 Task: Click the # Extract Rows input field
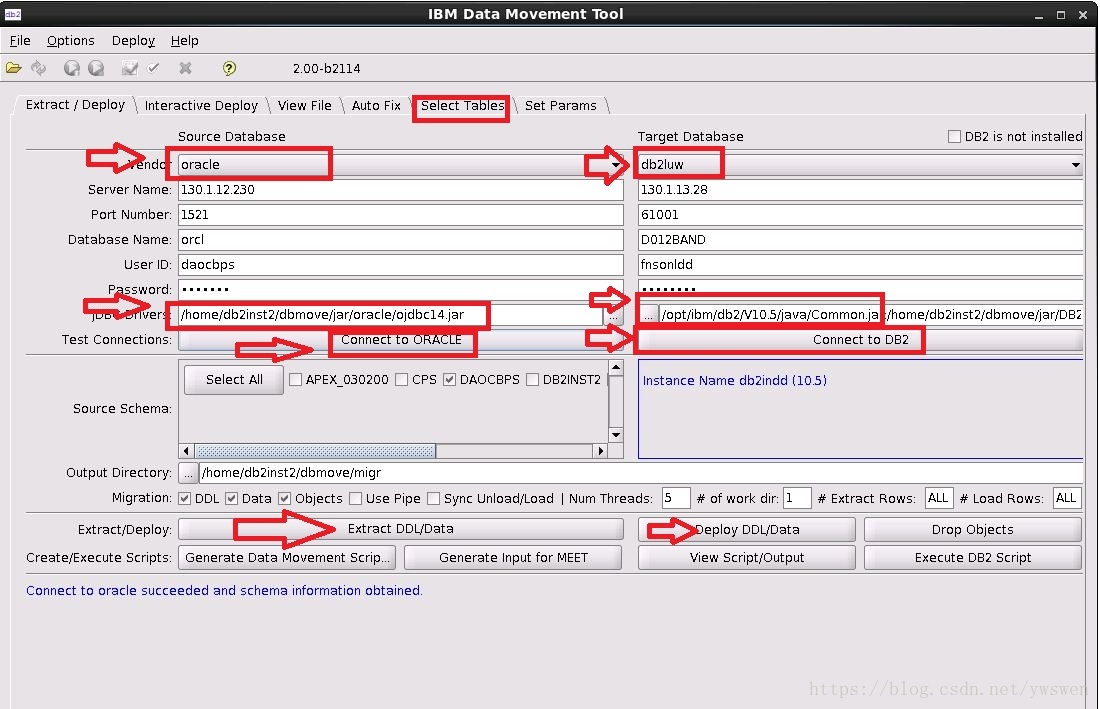939,498
